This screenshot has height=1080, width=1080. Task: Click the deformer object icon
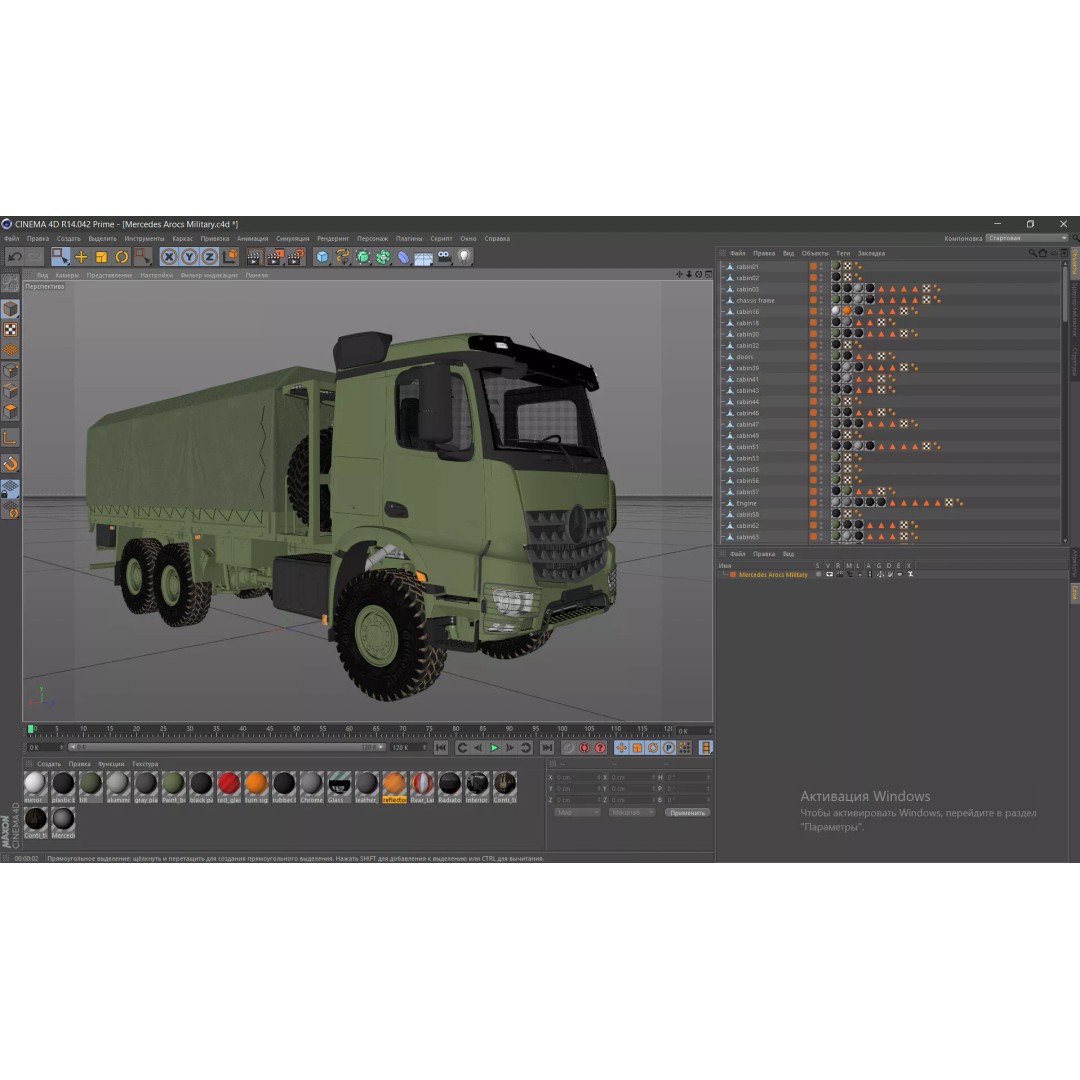pyautogui.click(x=403, y=257)
